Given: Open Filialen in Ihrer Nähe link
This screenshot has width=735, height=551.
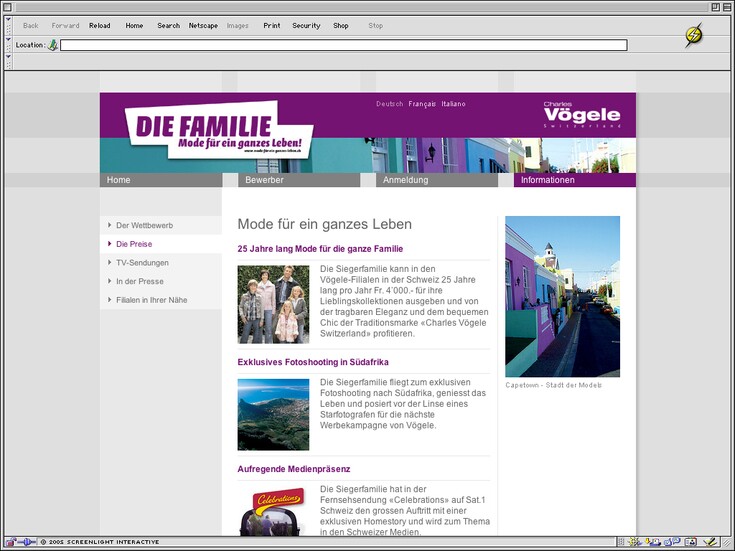Looking at the screenshot, I should tap(161, 300).
